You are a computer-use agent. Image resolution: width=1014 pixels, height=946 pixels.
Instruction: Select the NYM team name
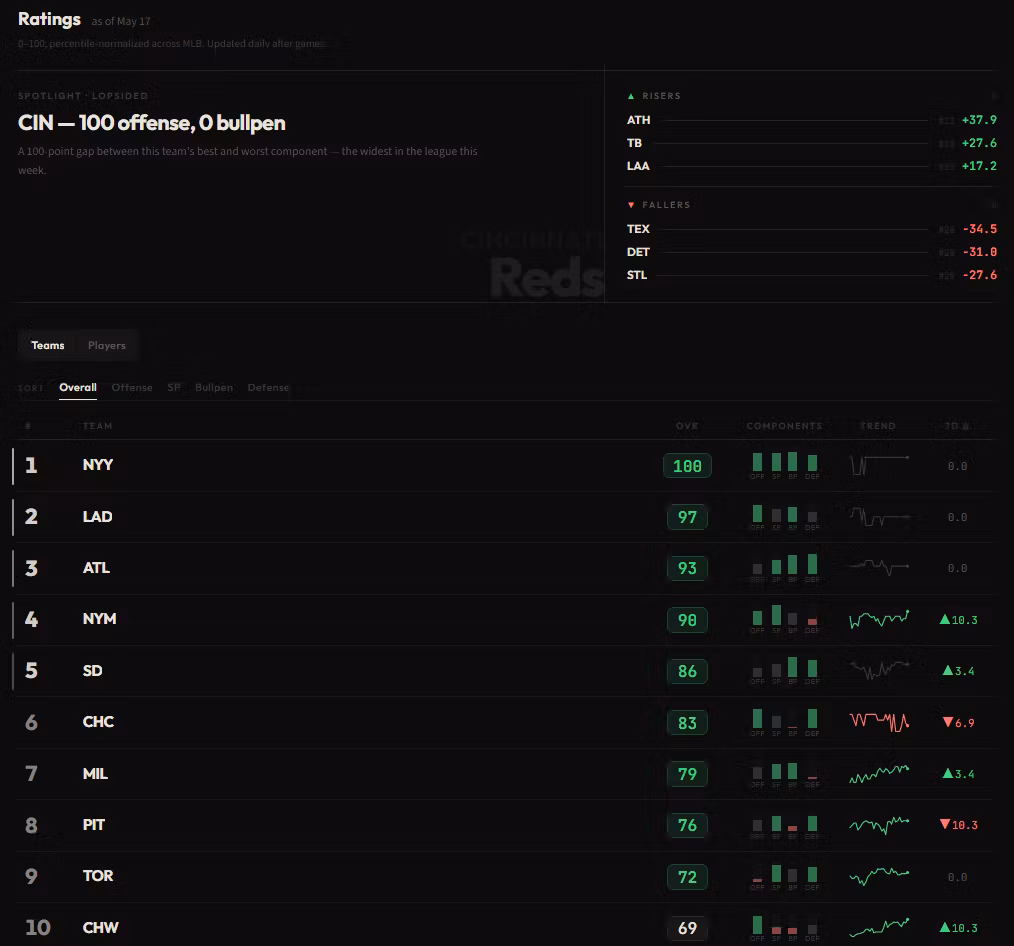tap(100, 619)
